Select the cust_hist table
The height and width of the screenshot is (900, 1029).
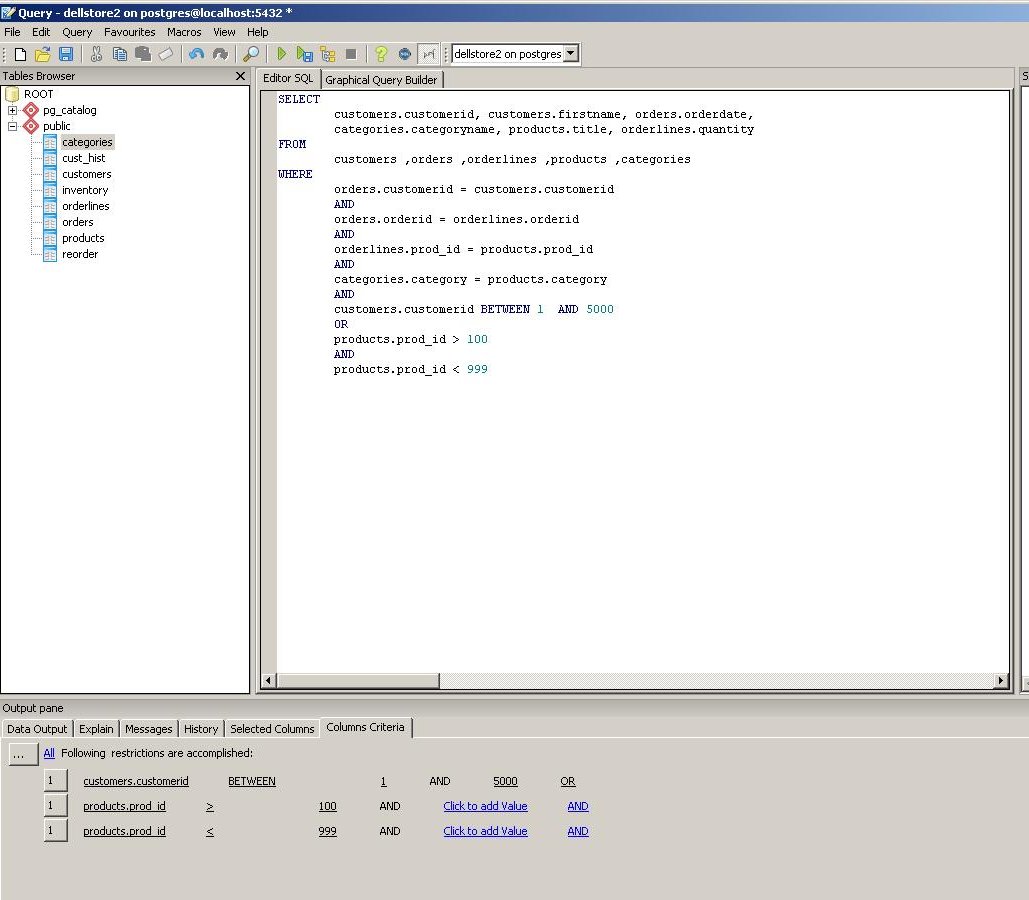(83, 158)
